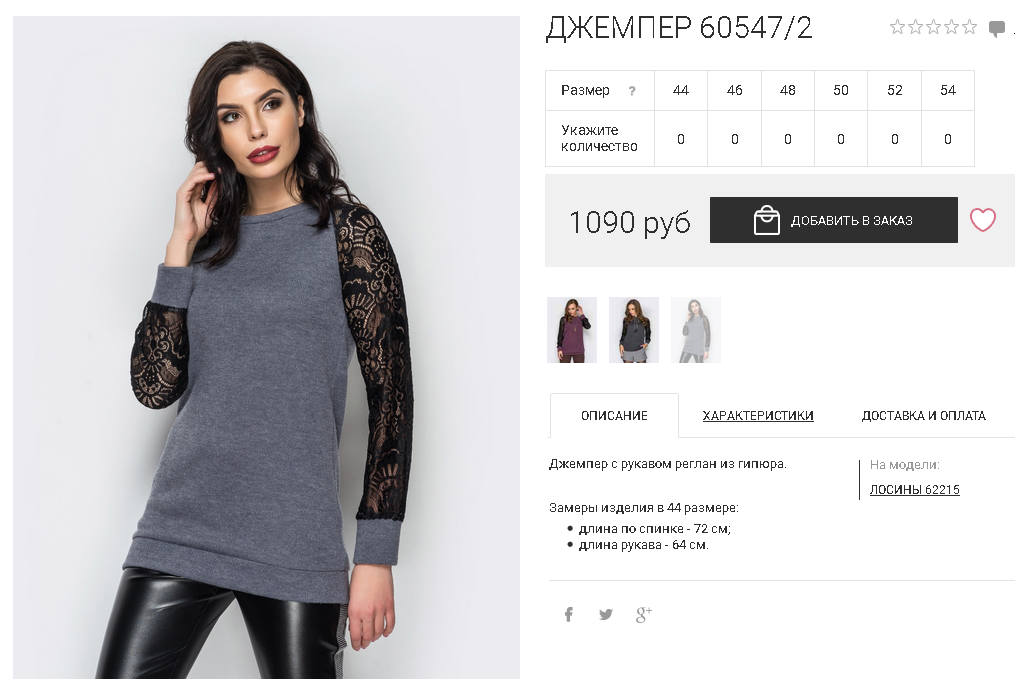
Task: Select quantity field for size 54
Action: (948, 139)
